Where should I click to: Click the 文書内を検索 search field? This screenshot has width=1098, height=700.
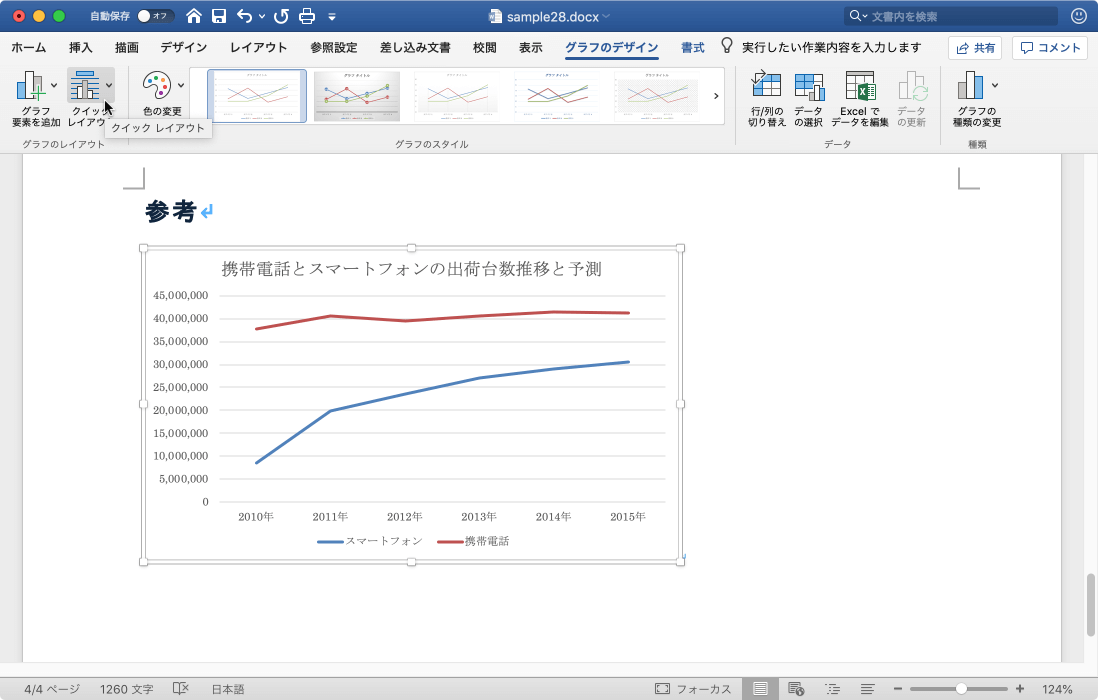click(x=951, y=16)
